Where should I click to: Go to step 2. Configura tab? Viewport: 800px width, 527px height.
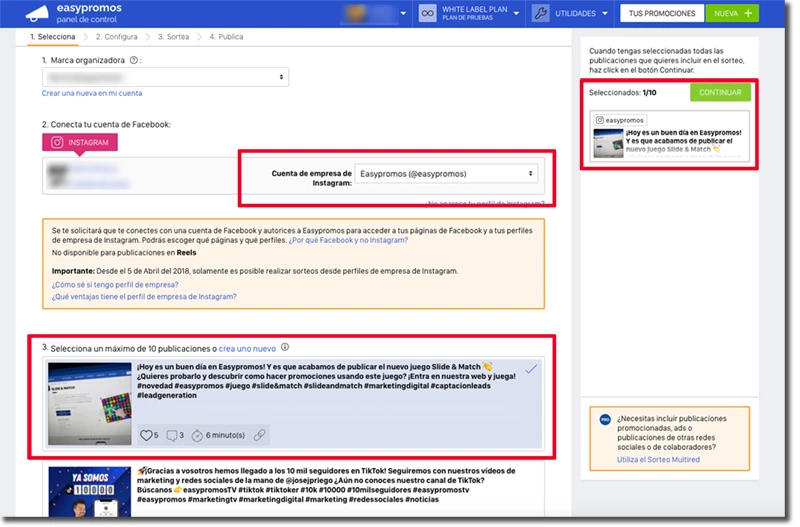point(116,37)
